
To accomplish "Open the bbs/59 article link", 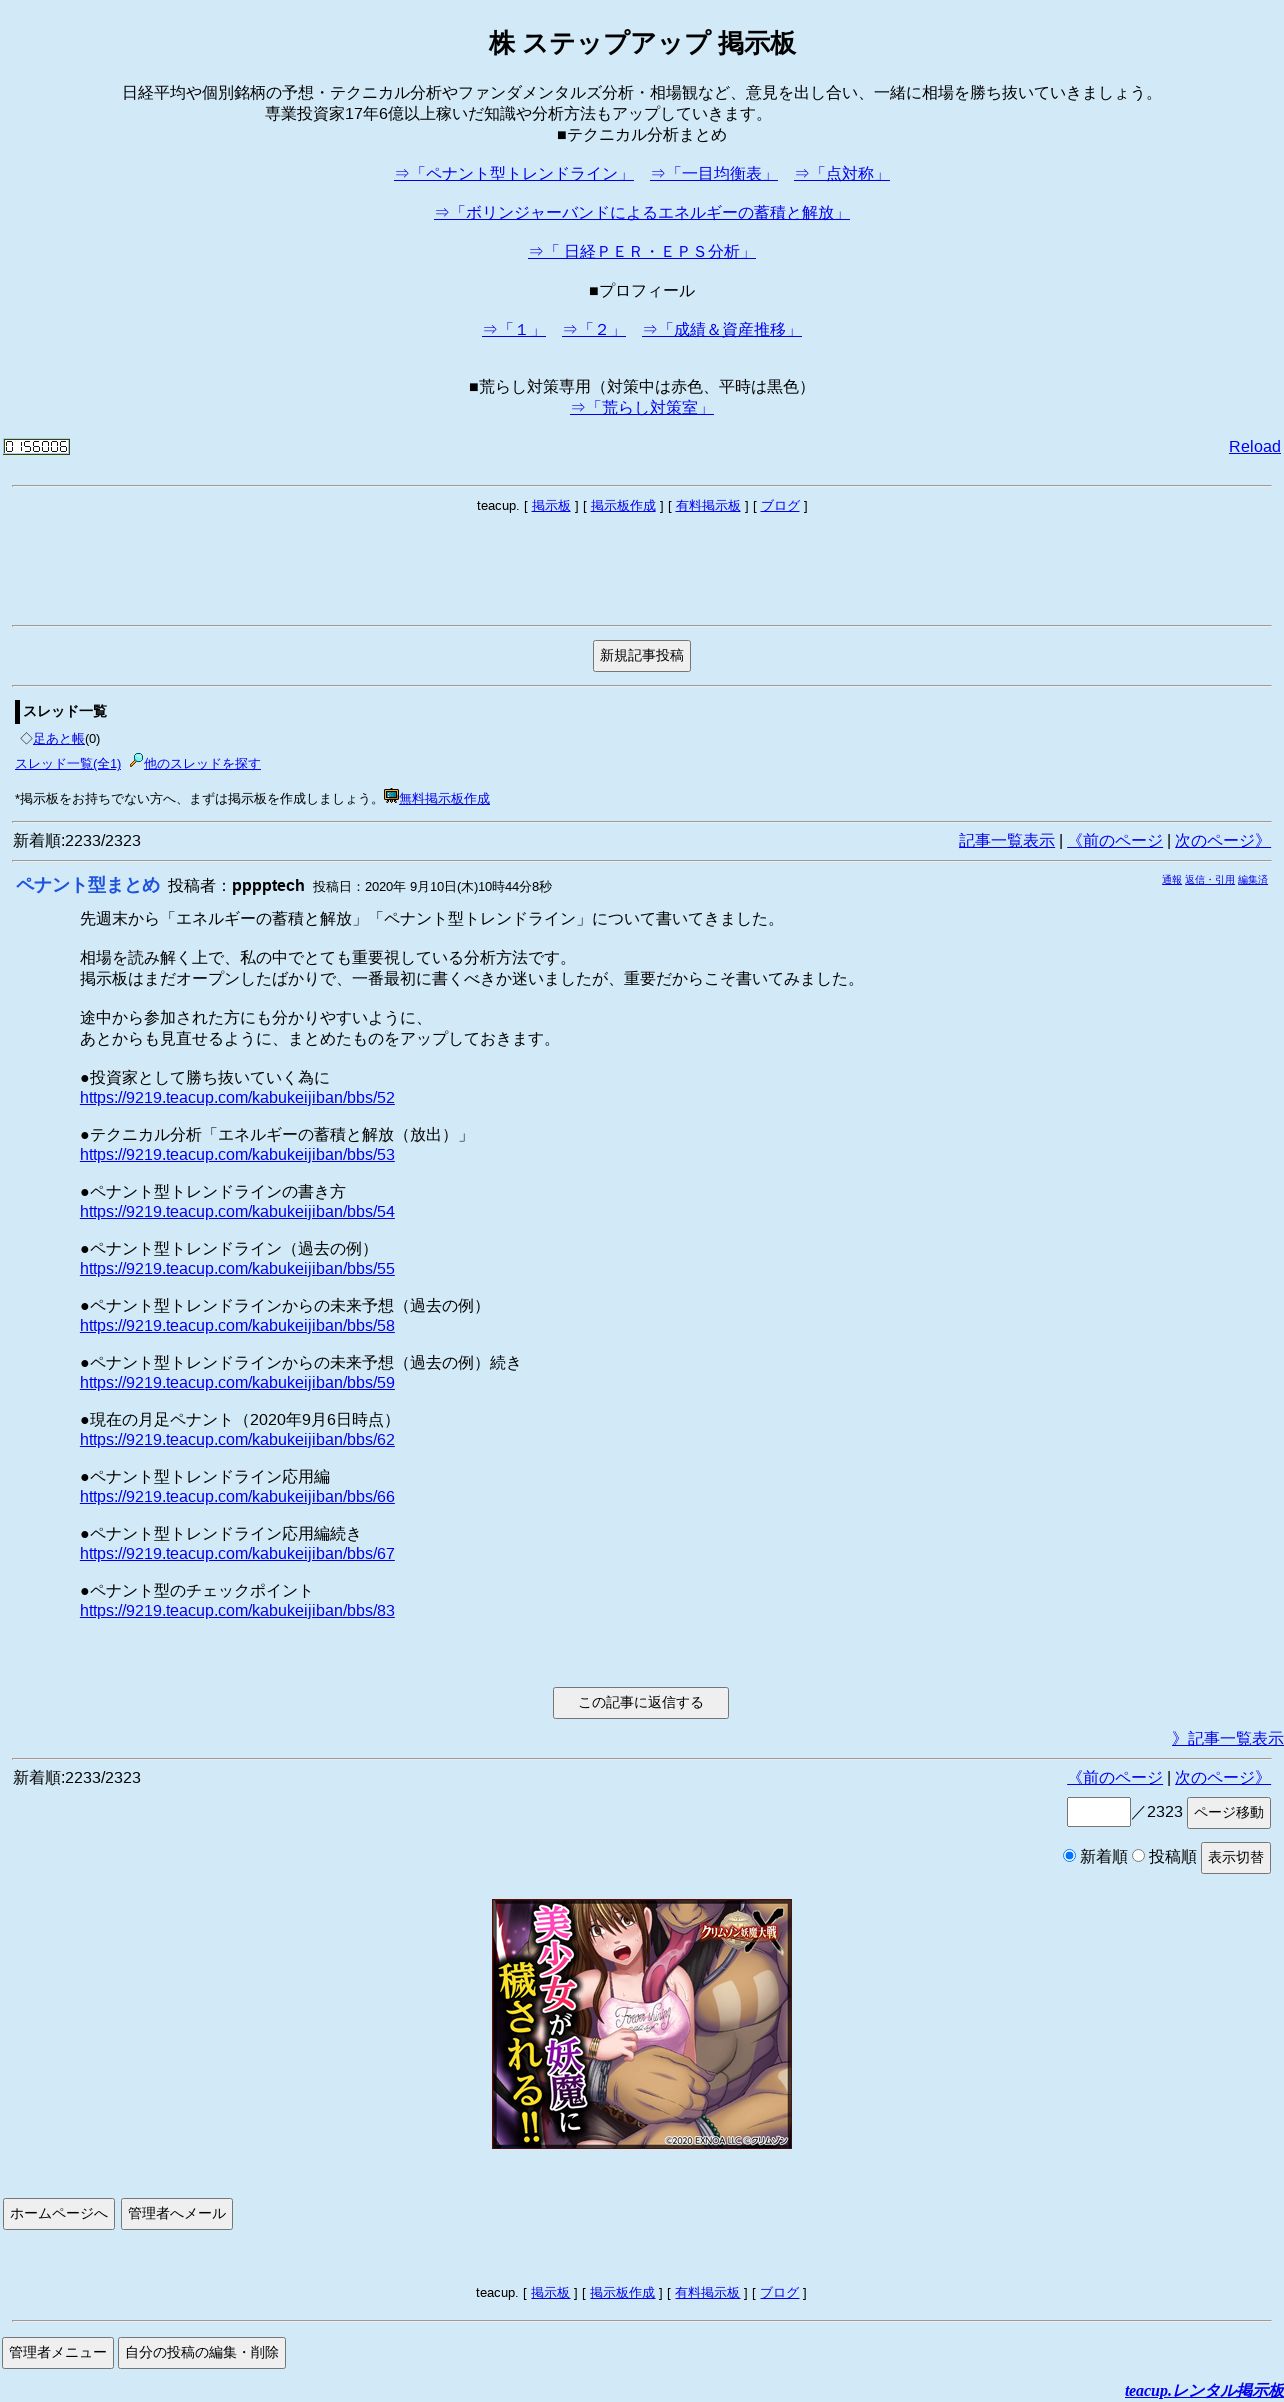I will point(237,1383).
